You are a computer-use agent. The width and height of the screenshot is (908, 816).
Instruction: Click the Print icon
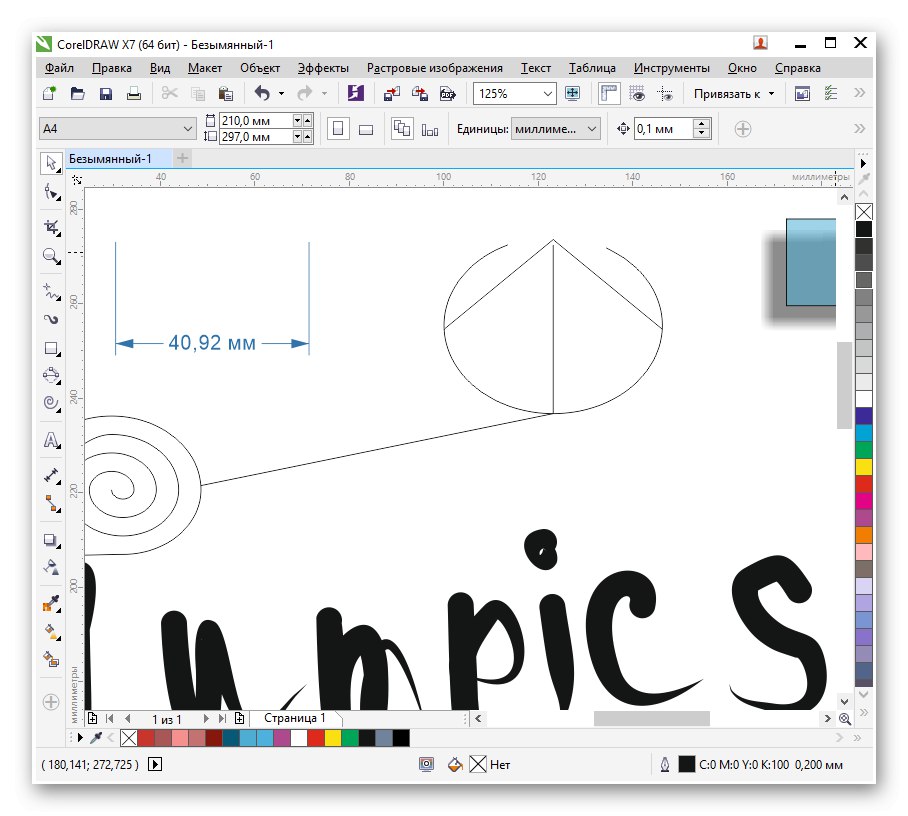[x=134, y=93]
